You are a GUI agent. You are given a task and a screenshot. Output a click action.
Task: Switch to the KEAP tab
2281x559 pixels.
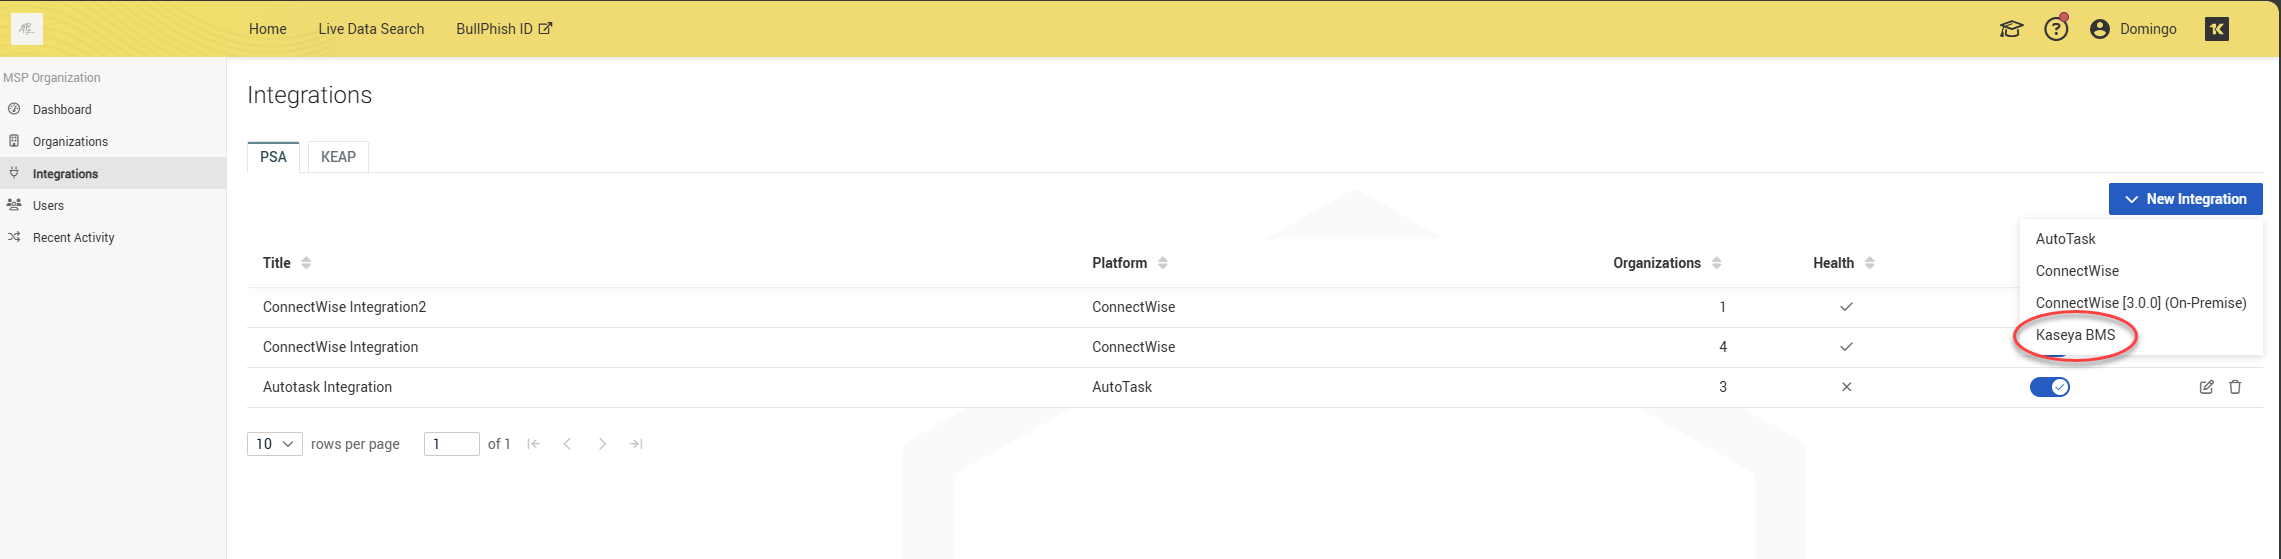tap(338, 157)
